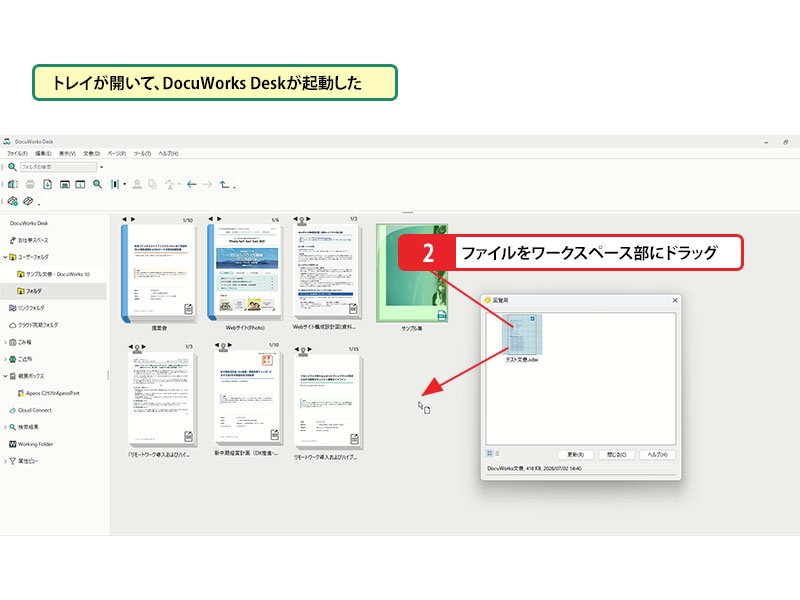Click the document import down-arrow icon
800x600 pixels.
(x=47, y=184)
